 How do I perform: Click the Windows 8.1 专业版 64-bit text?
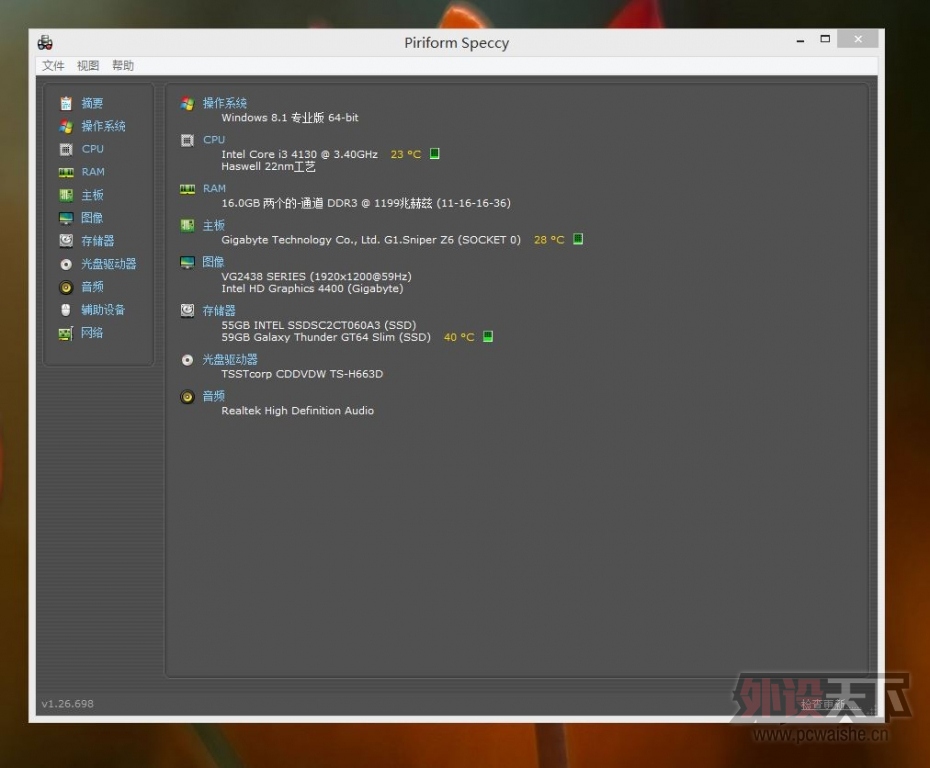point(290,117)
